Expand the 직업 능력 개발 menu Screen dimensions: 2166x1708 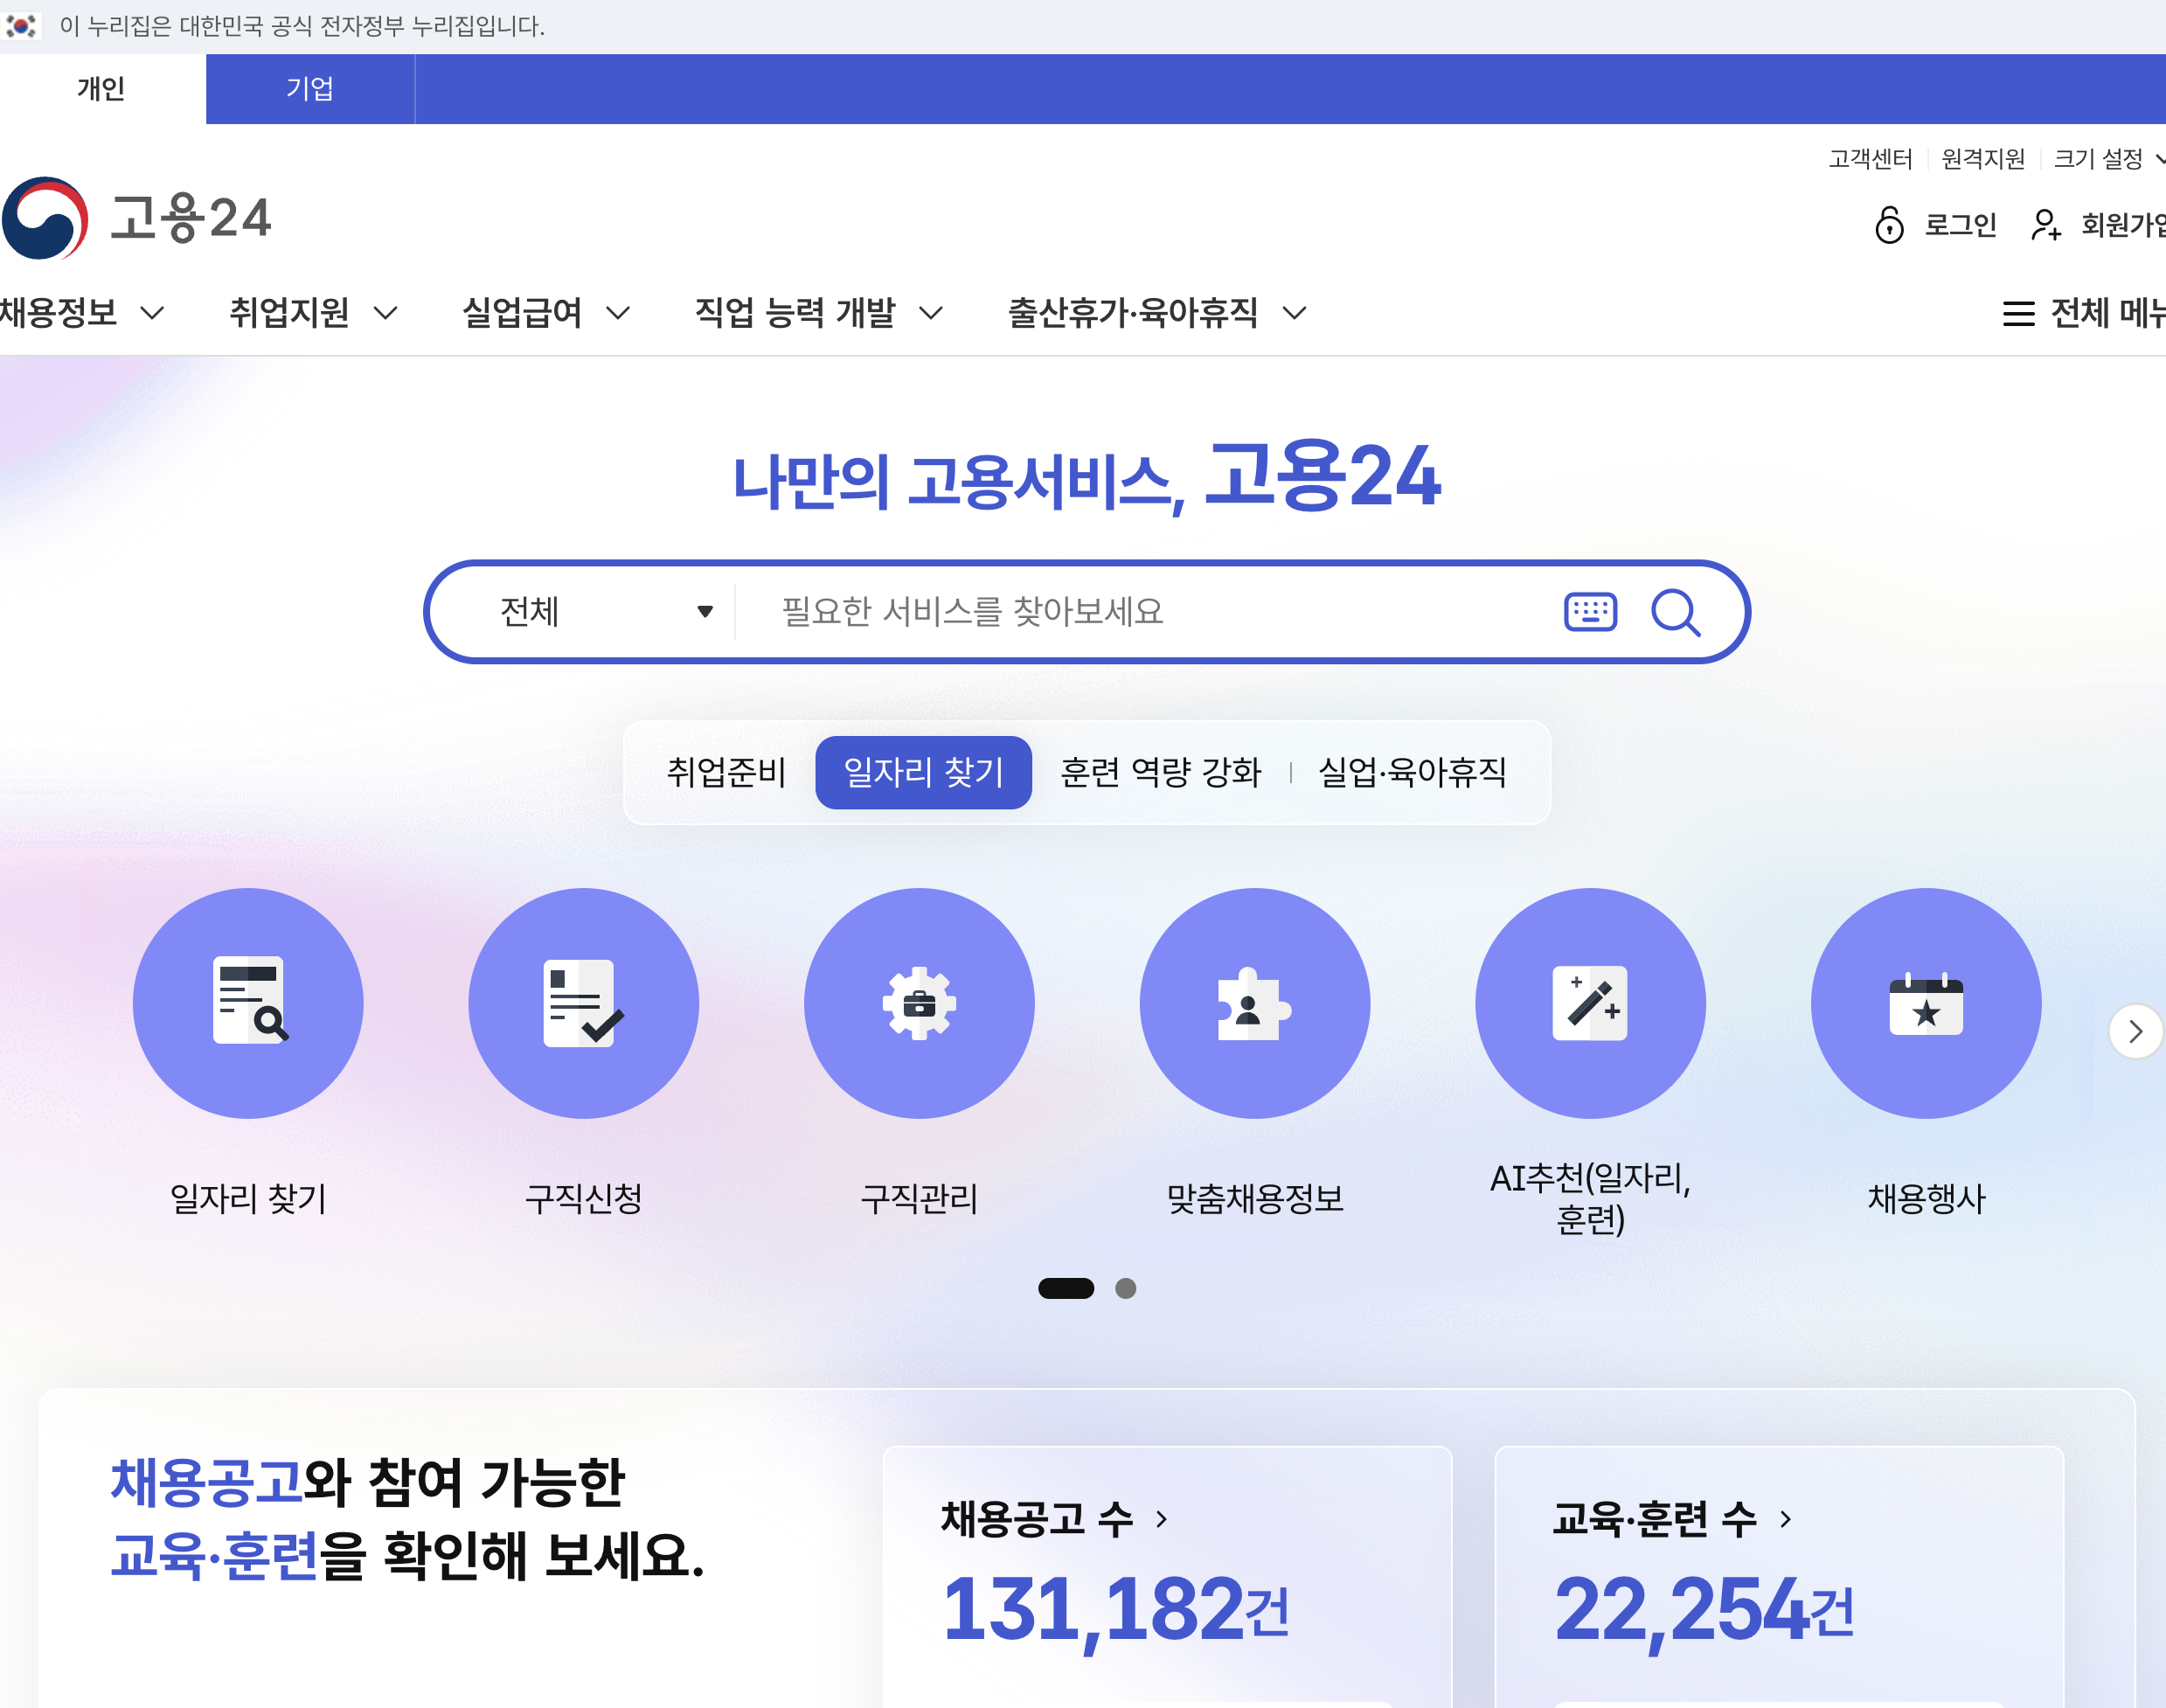pos(819,313)
